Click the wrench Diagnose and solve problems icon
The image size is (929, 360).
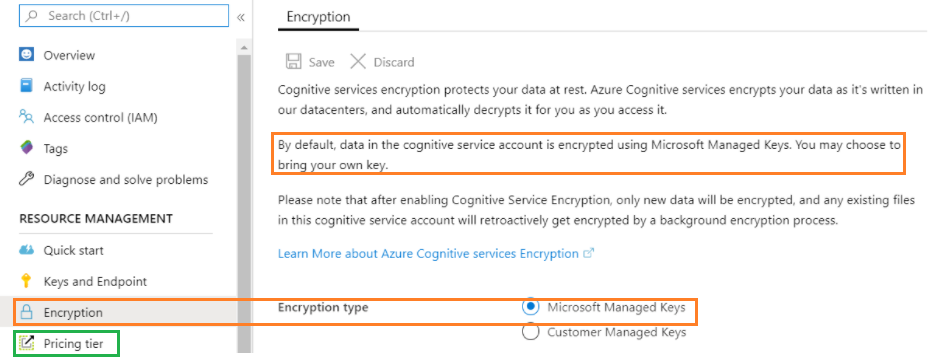click(x=27, y=179)
